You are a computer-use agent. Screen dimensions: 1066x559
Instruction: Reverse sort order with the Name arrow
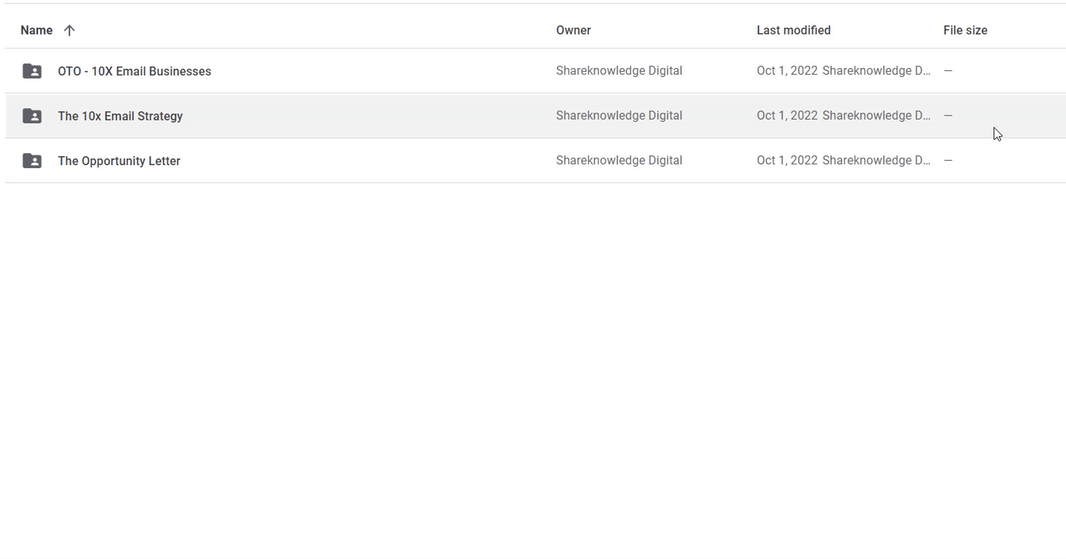69,30
